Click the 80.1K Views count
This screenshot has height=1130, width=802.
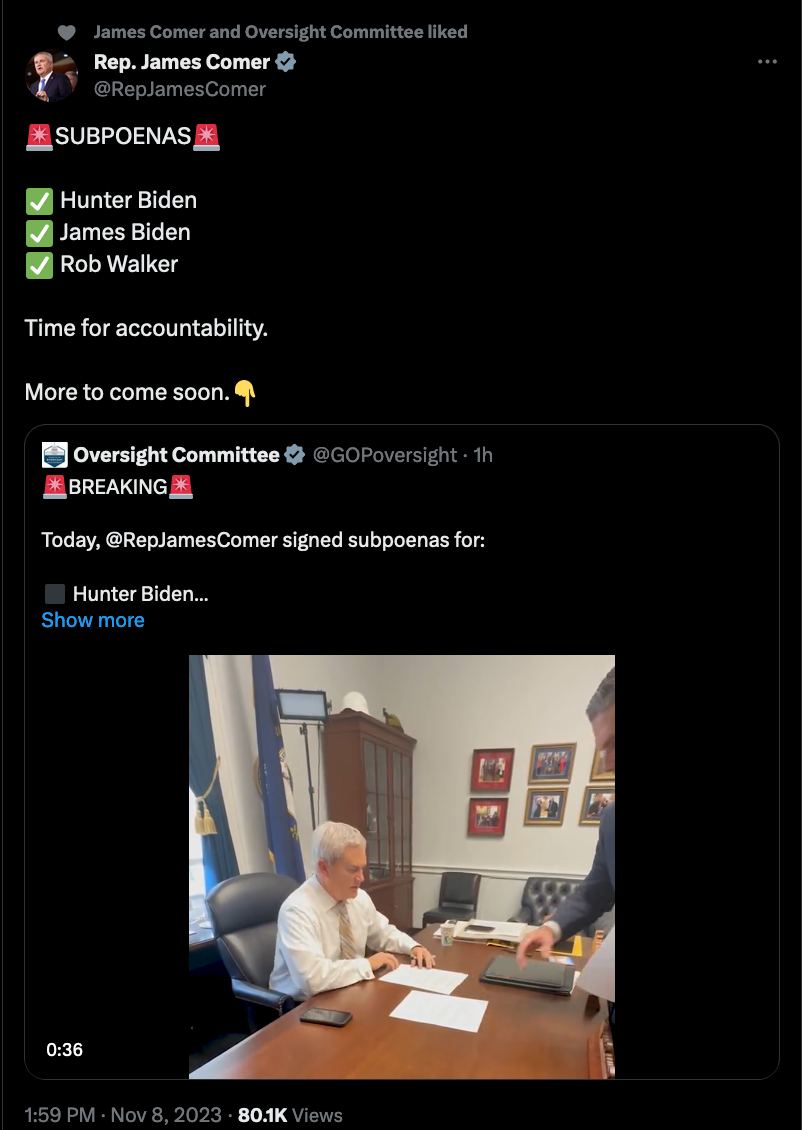click(290, 1115)
